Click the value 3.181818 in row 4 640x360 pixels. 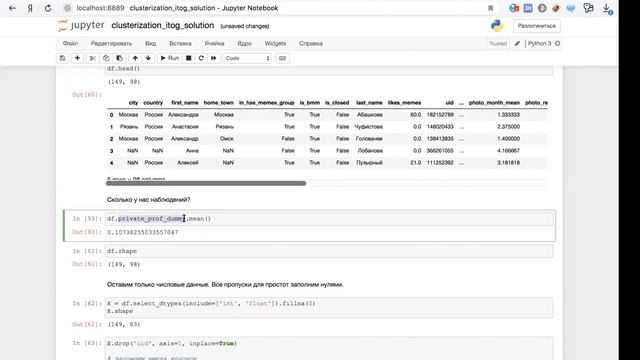(508, 162)
